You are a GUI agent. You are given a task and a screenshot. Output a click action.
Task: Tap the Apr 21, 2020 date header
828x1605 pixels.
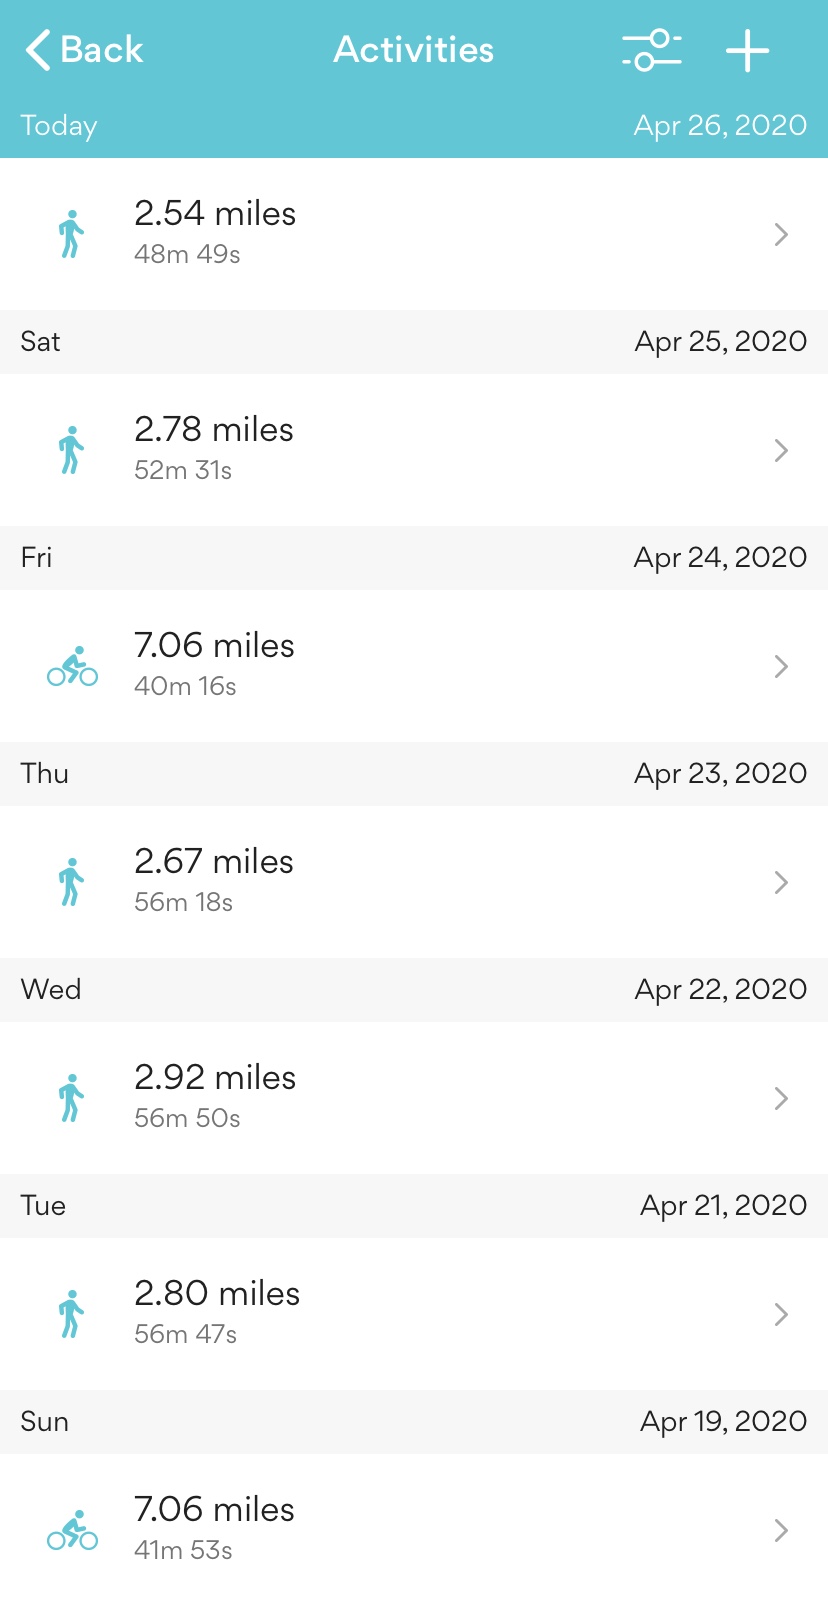point(723,1205)
